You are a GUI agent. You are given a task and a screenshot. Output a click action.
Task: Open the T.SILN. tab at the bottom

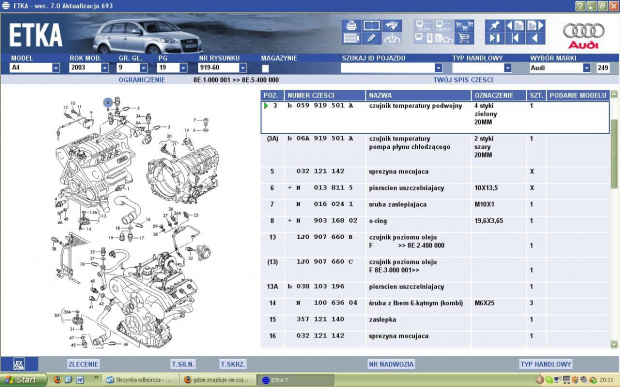point(183,364)
